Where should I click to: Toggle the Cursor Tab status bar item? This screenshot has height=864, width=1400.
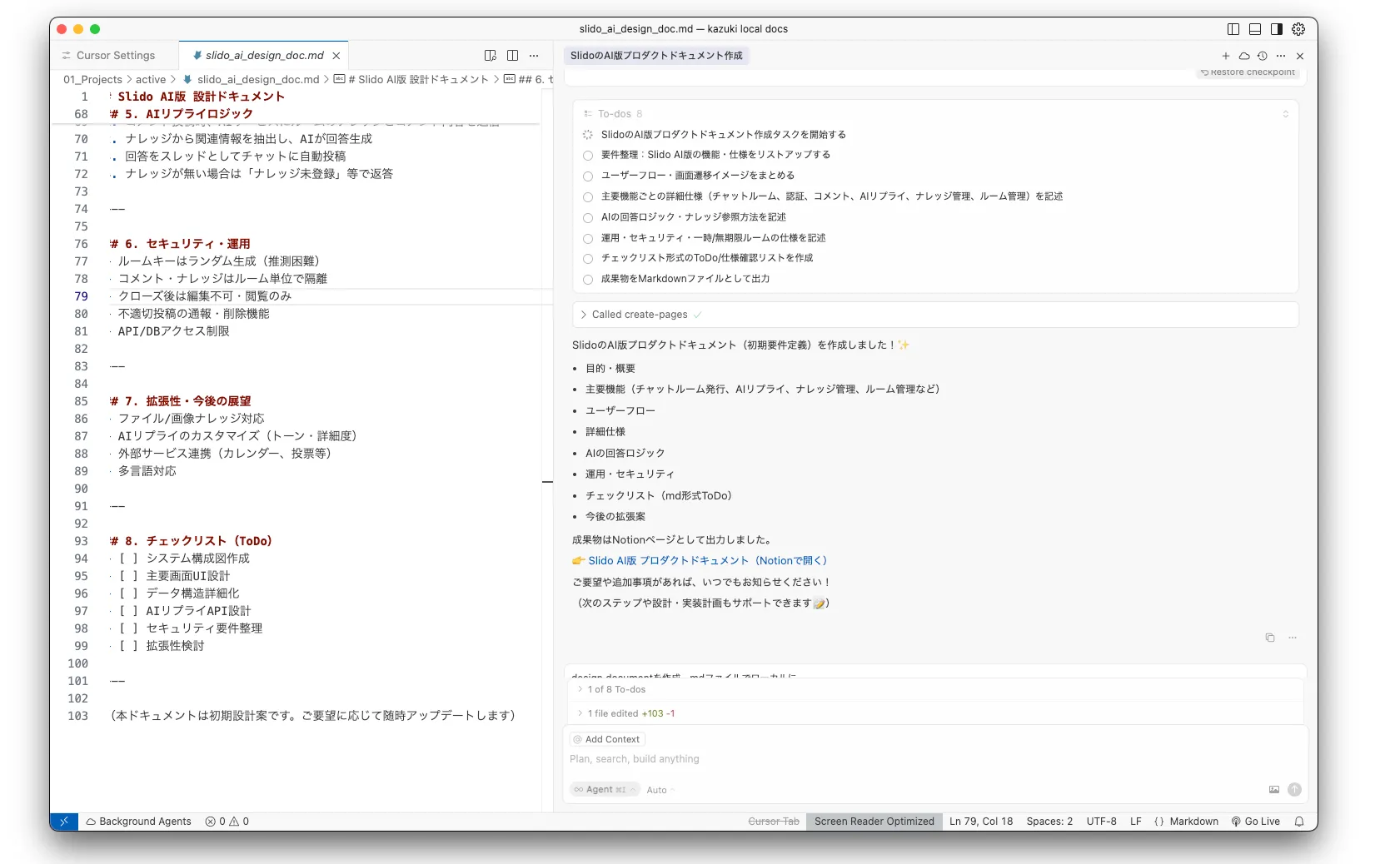pos(774,821)
